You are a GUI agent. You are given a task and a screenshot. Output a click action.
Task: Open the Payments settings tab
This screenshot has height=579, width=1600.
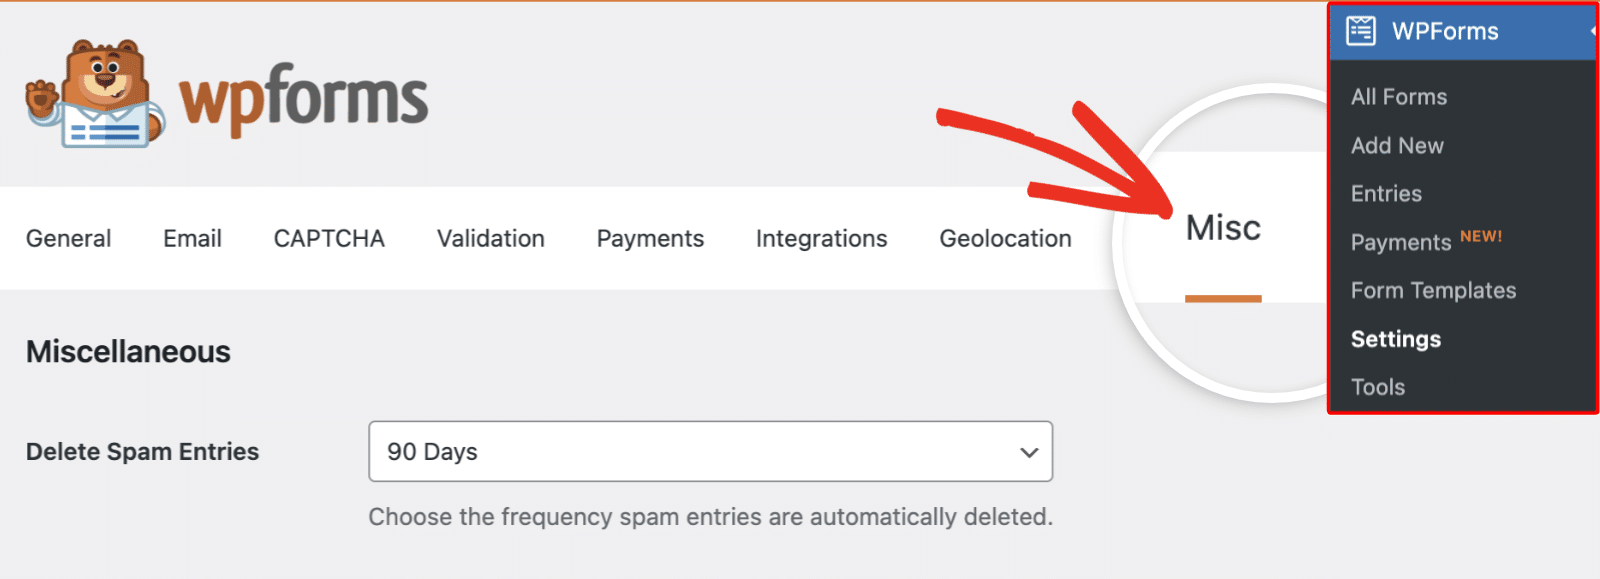click(650, 239)
